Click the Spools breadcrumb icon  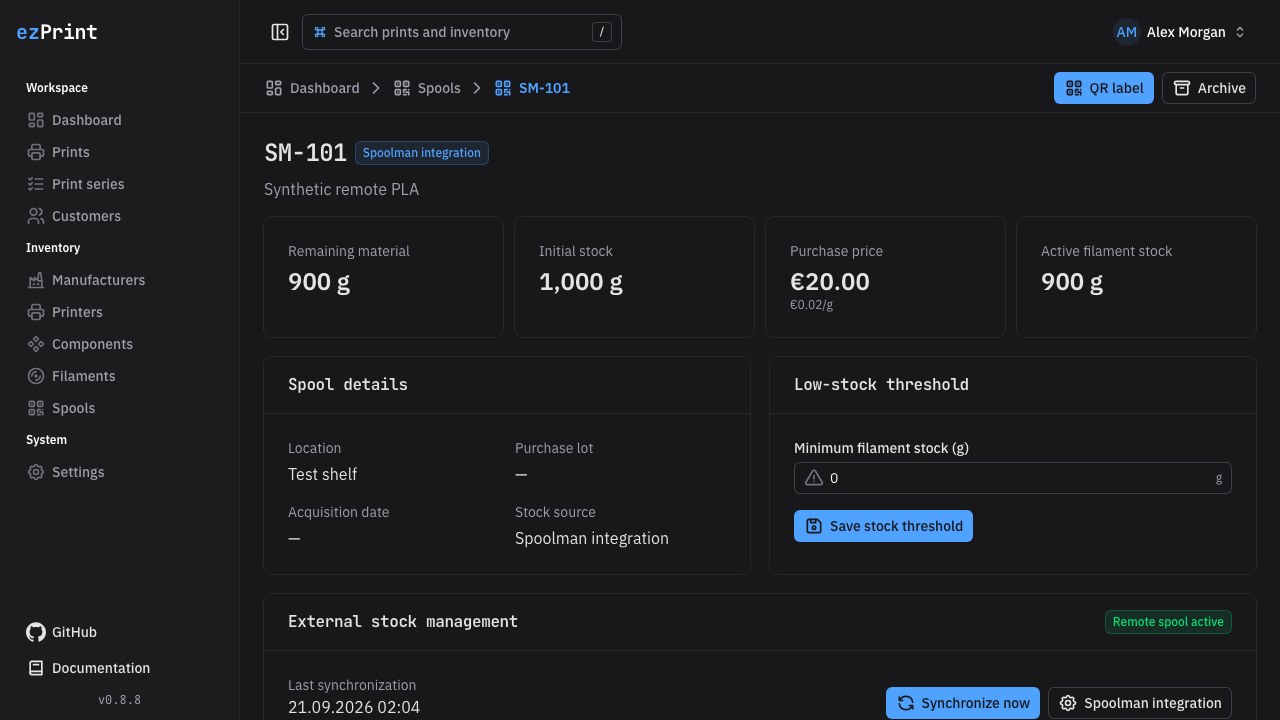[402, 88]
